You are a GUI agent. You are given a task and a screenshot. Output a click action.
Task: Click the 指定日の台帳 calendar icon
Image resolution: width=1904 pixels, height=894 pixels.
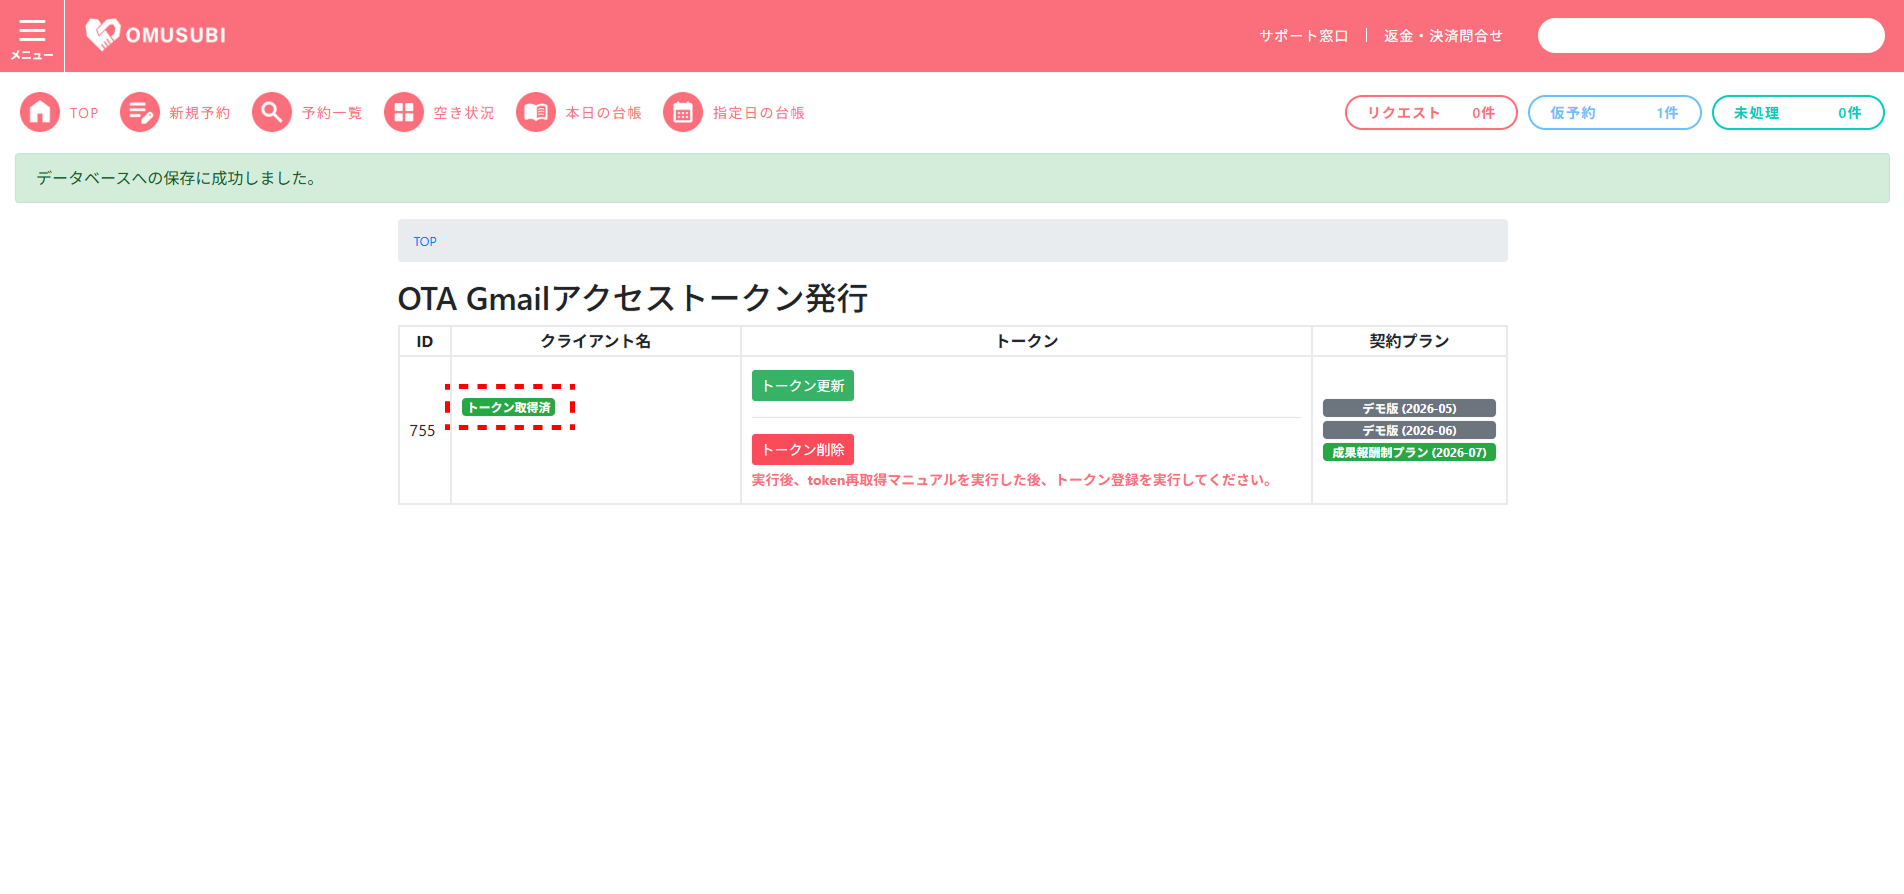click(683, 113)
